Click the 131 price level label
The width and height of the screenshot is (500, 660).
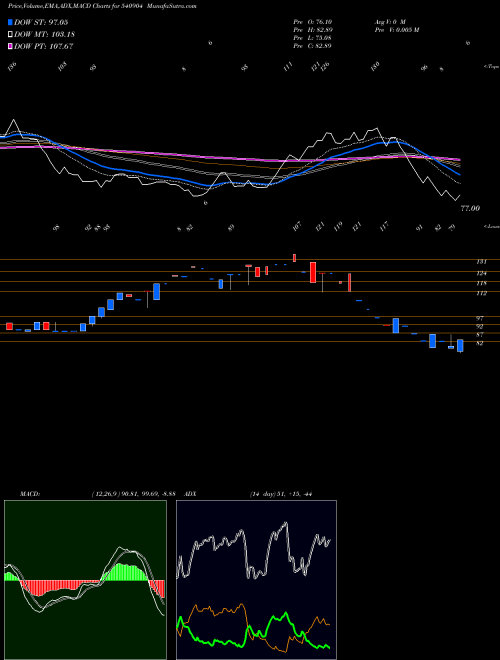(481, 262)
